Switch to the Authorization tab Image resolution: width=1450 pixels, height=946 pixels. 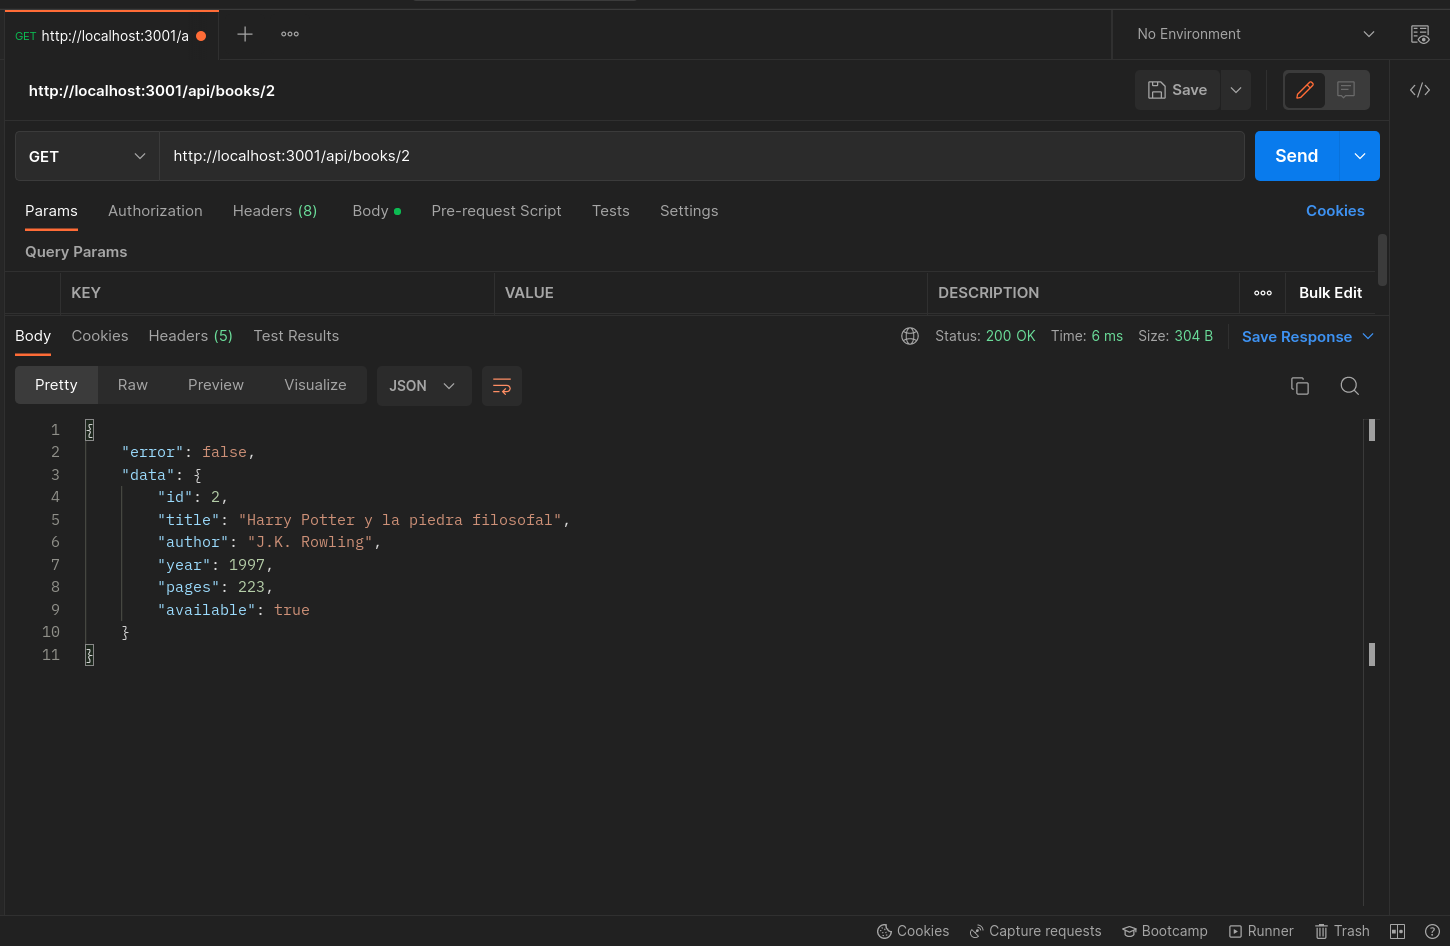click(155, 211)
